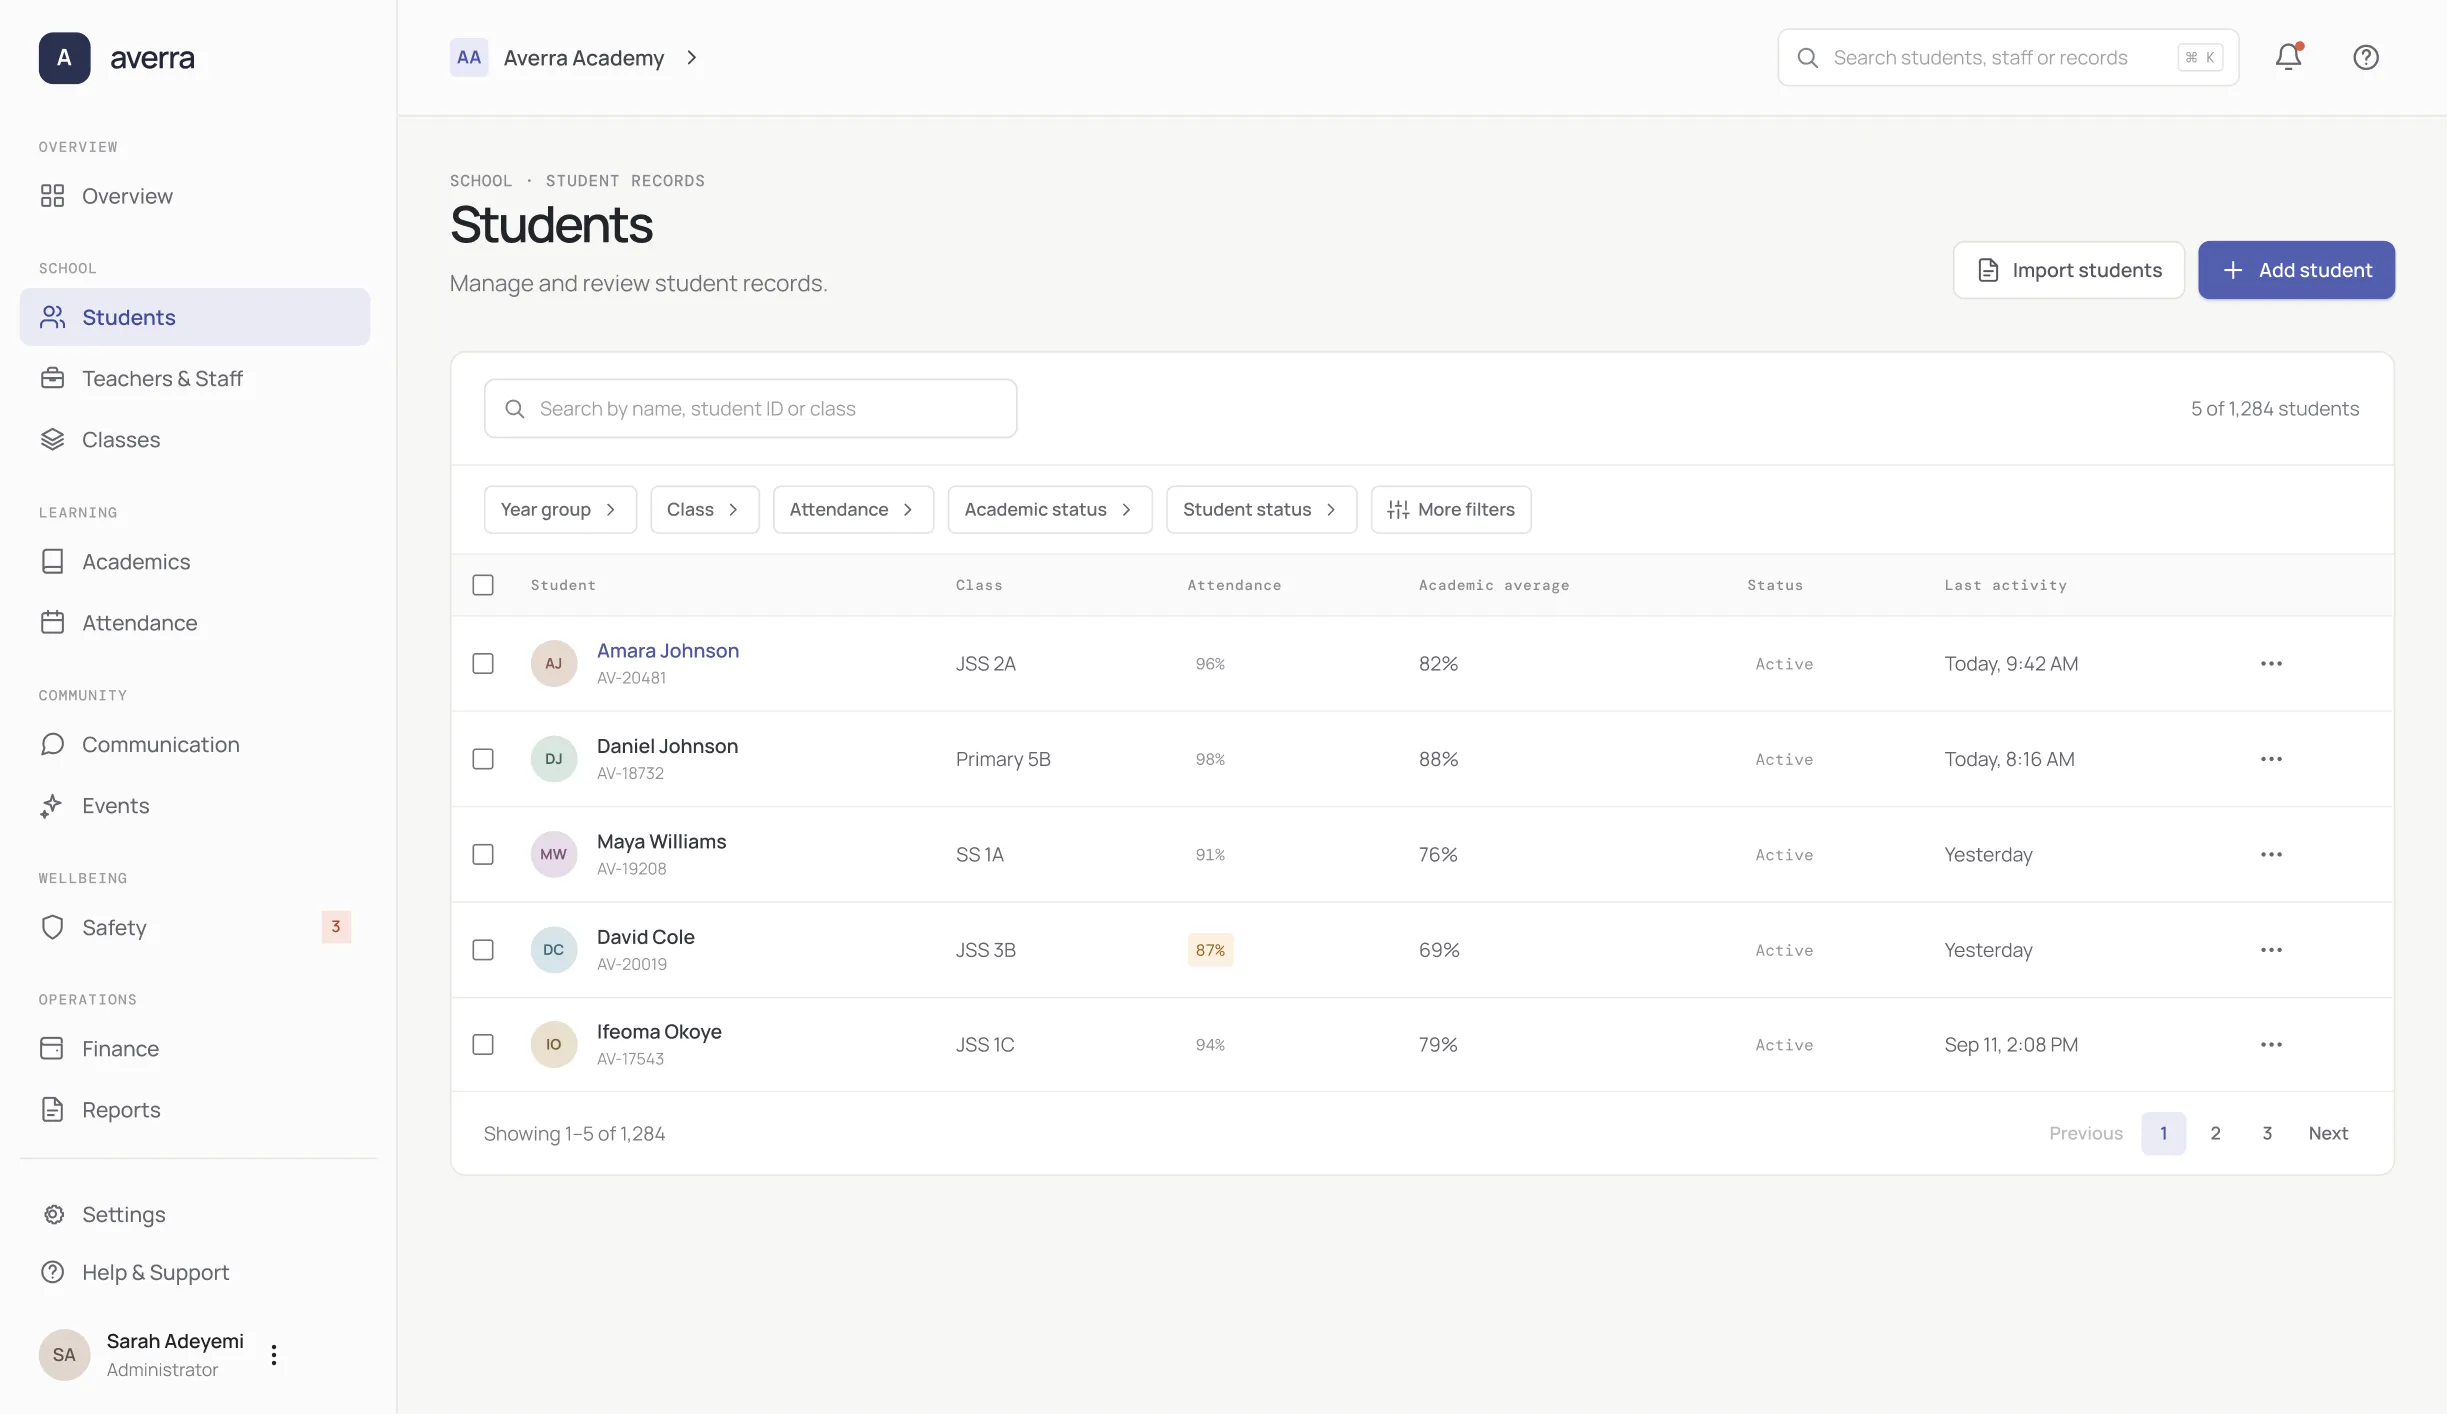Click the MW avatar of Maya Williams
Viewport: 2448px width, 1416px height.
tap(553, 854)
